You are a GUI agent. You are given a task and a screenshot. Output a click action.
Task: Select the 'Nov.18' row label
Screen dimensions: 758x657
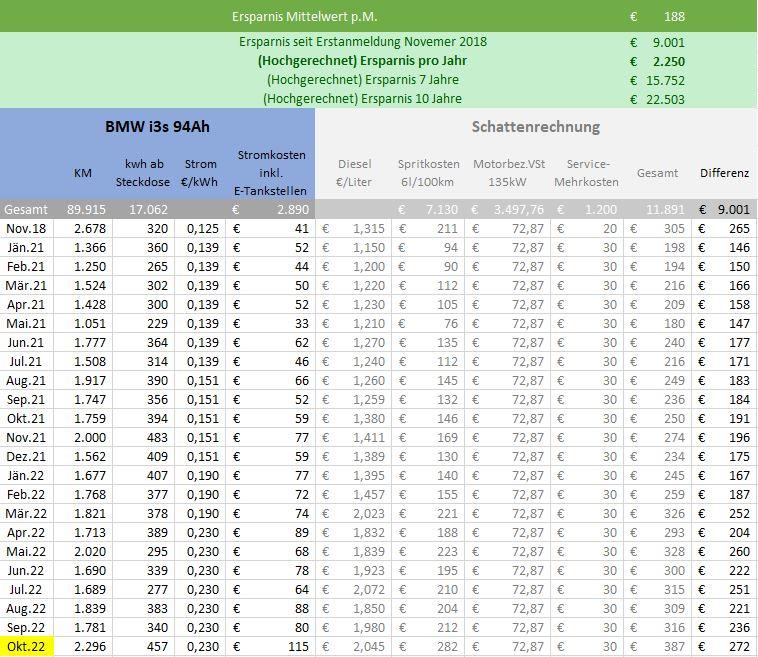pos(26,228)
